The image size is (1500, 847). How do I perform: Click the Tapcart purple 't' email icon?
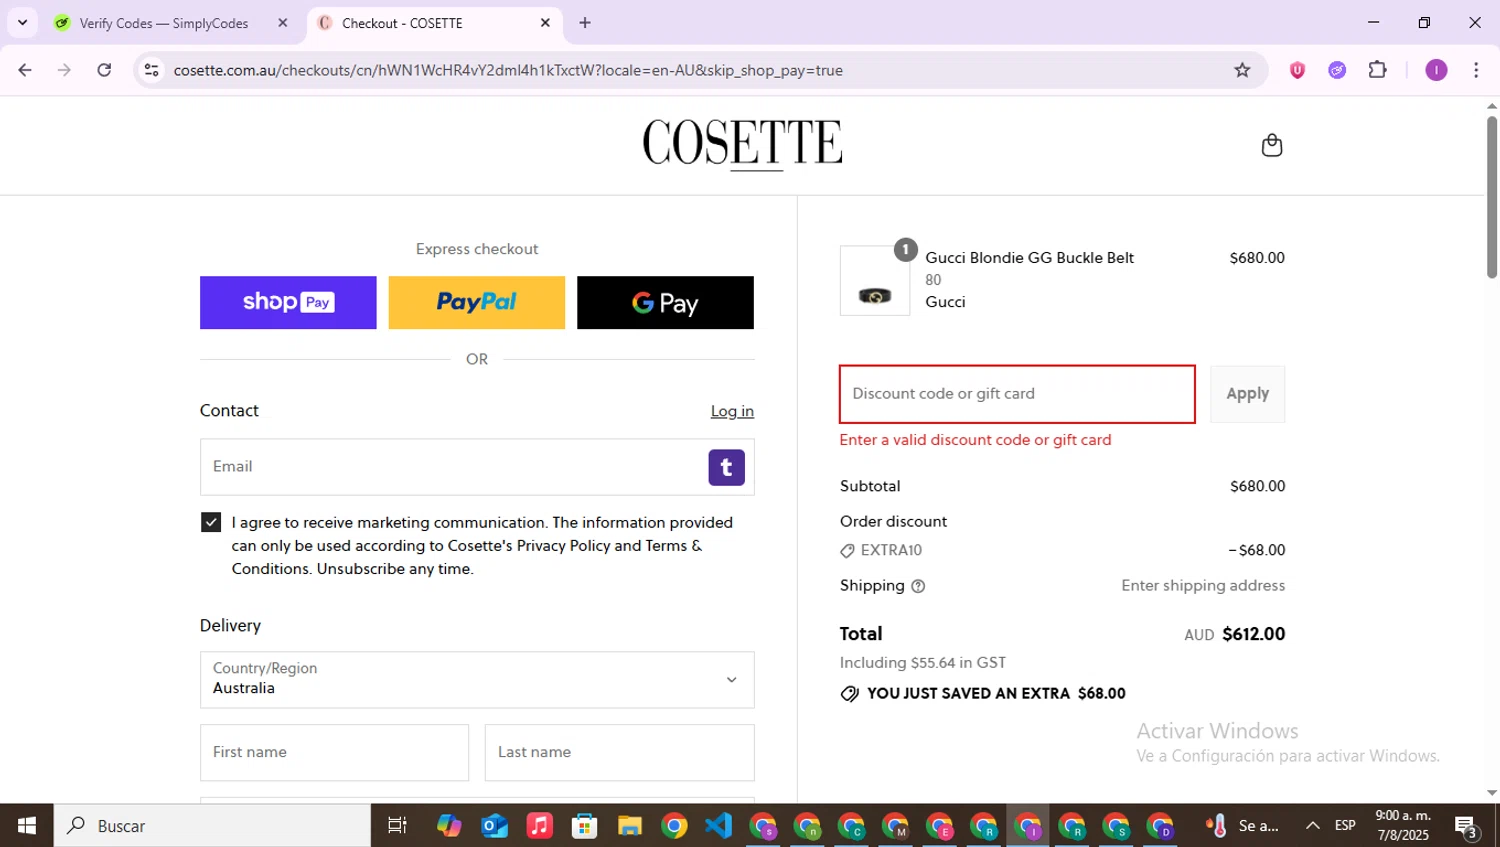[727, 467]
